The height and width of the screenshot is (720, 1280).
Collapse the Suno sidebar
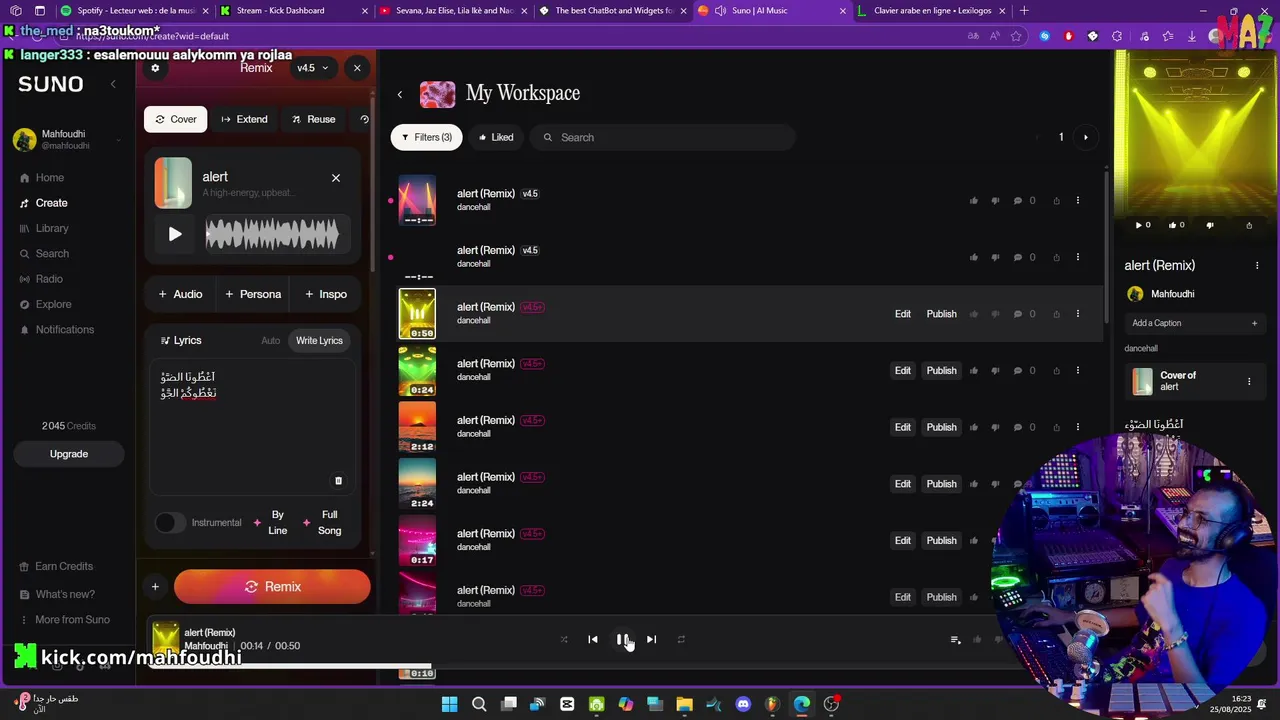[x=113, y=84]
